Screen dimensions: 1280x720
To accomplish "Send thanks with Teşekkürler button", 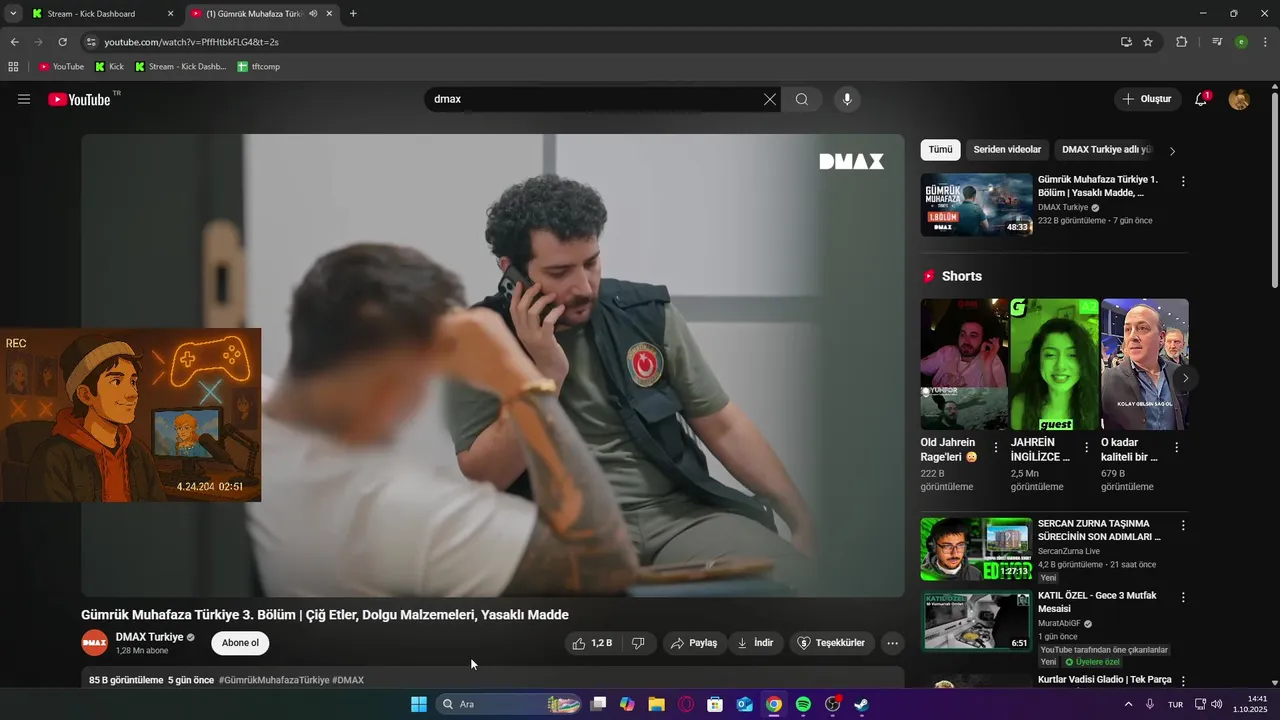I will 832,643.
